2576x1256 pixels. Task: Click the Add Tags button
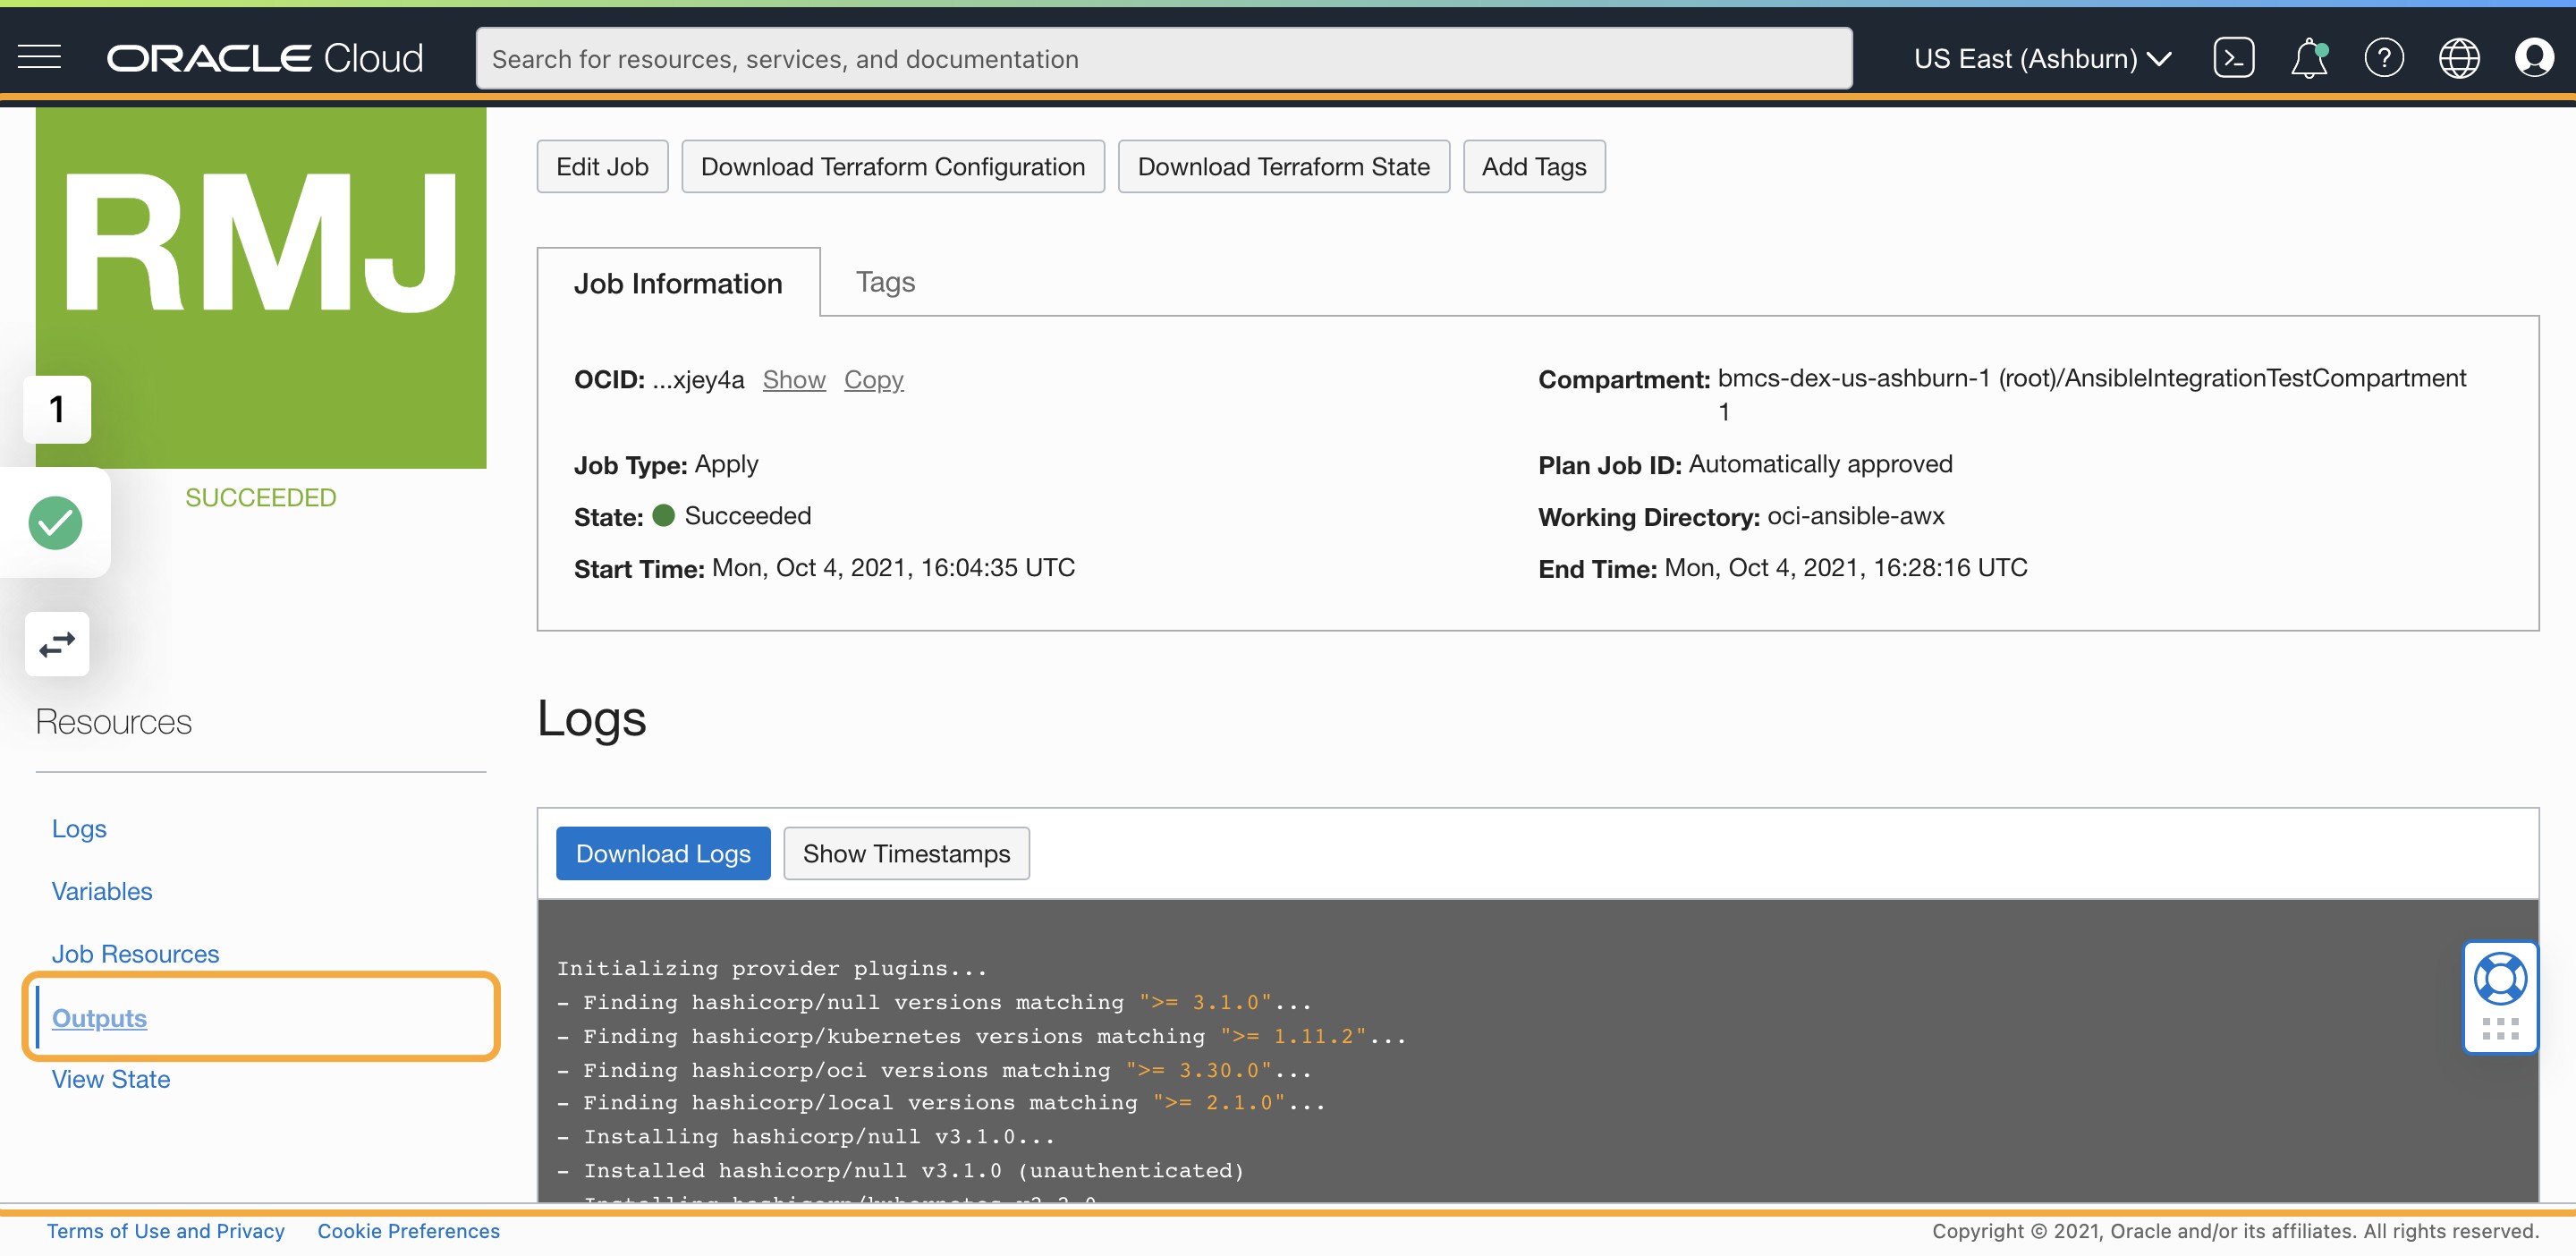pyautogui.click(x=1535, y=165)
